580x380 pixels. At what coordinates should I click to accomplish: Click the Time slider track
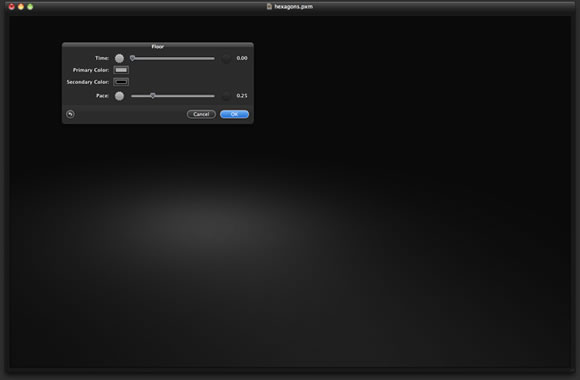pos(173,58)
